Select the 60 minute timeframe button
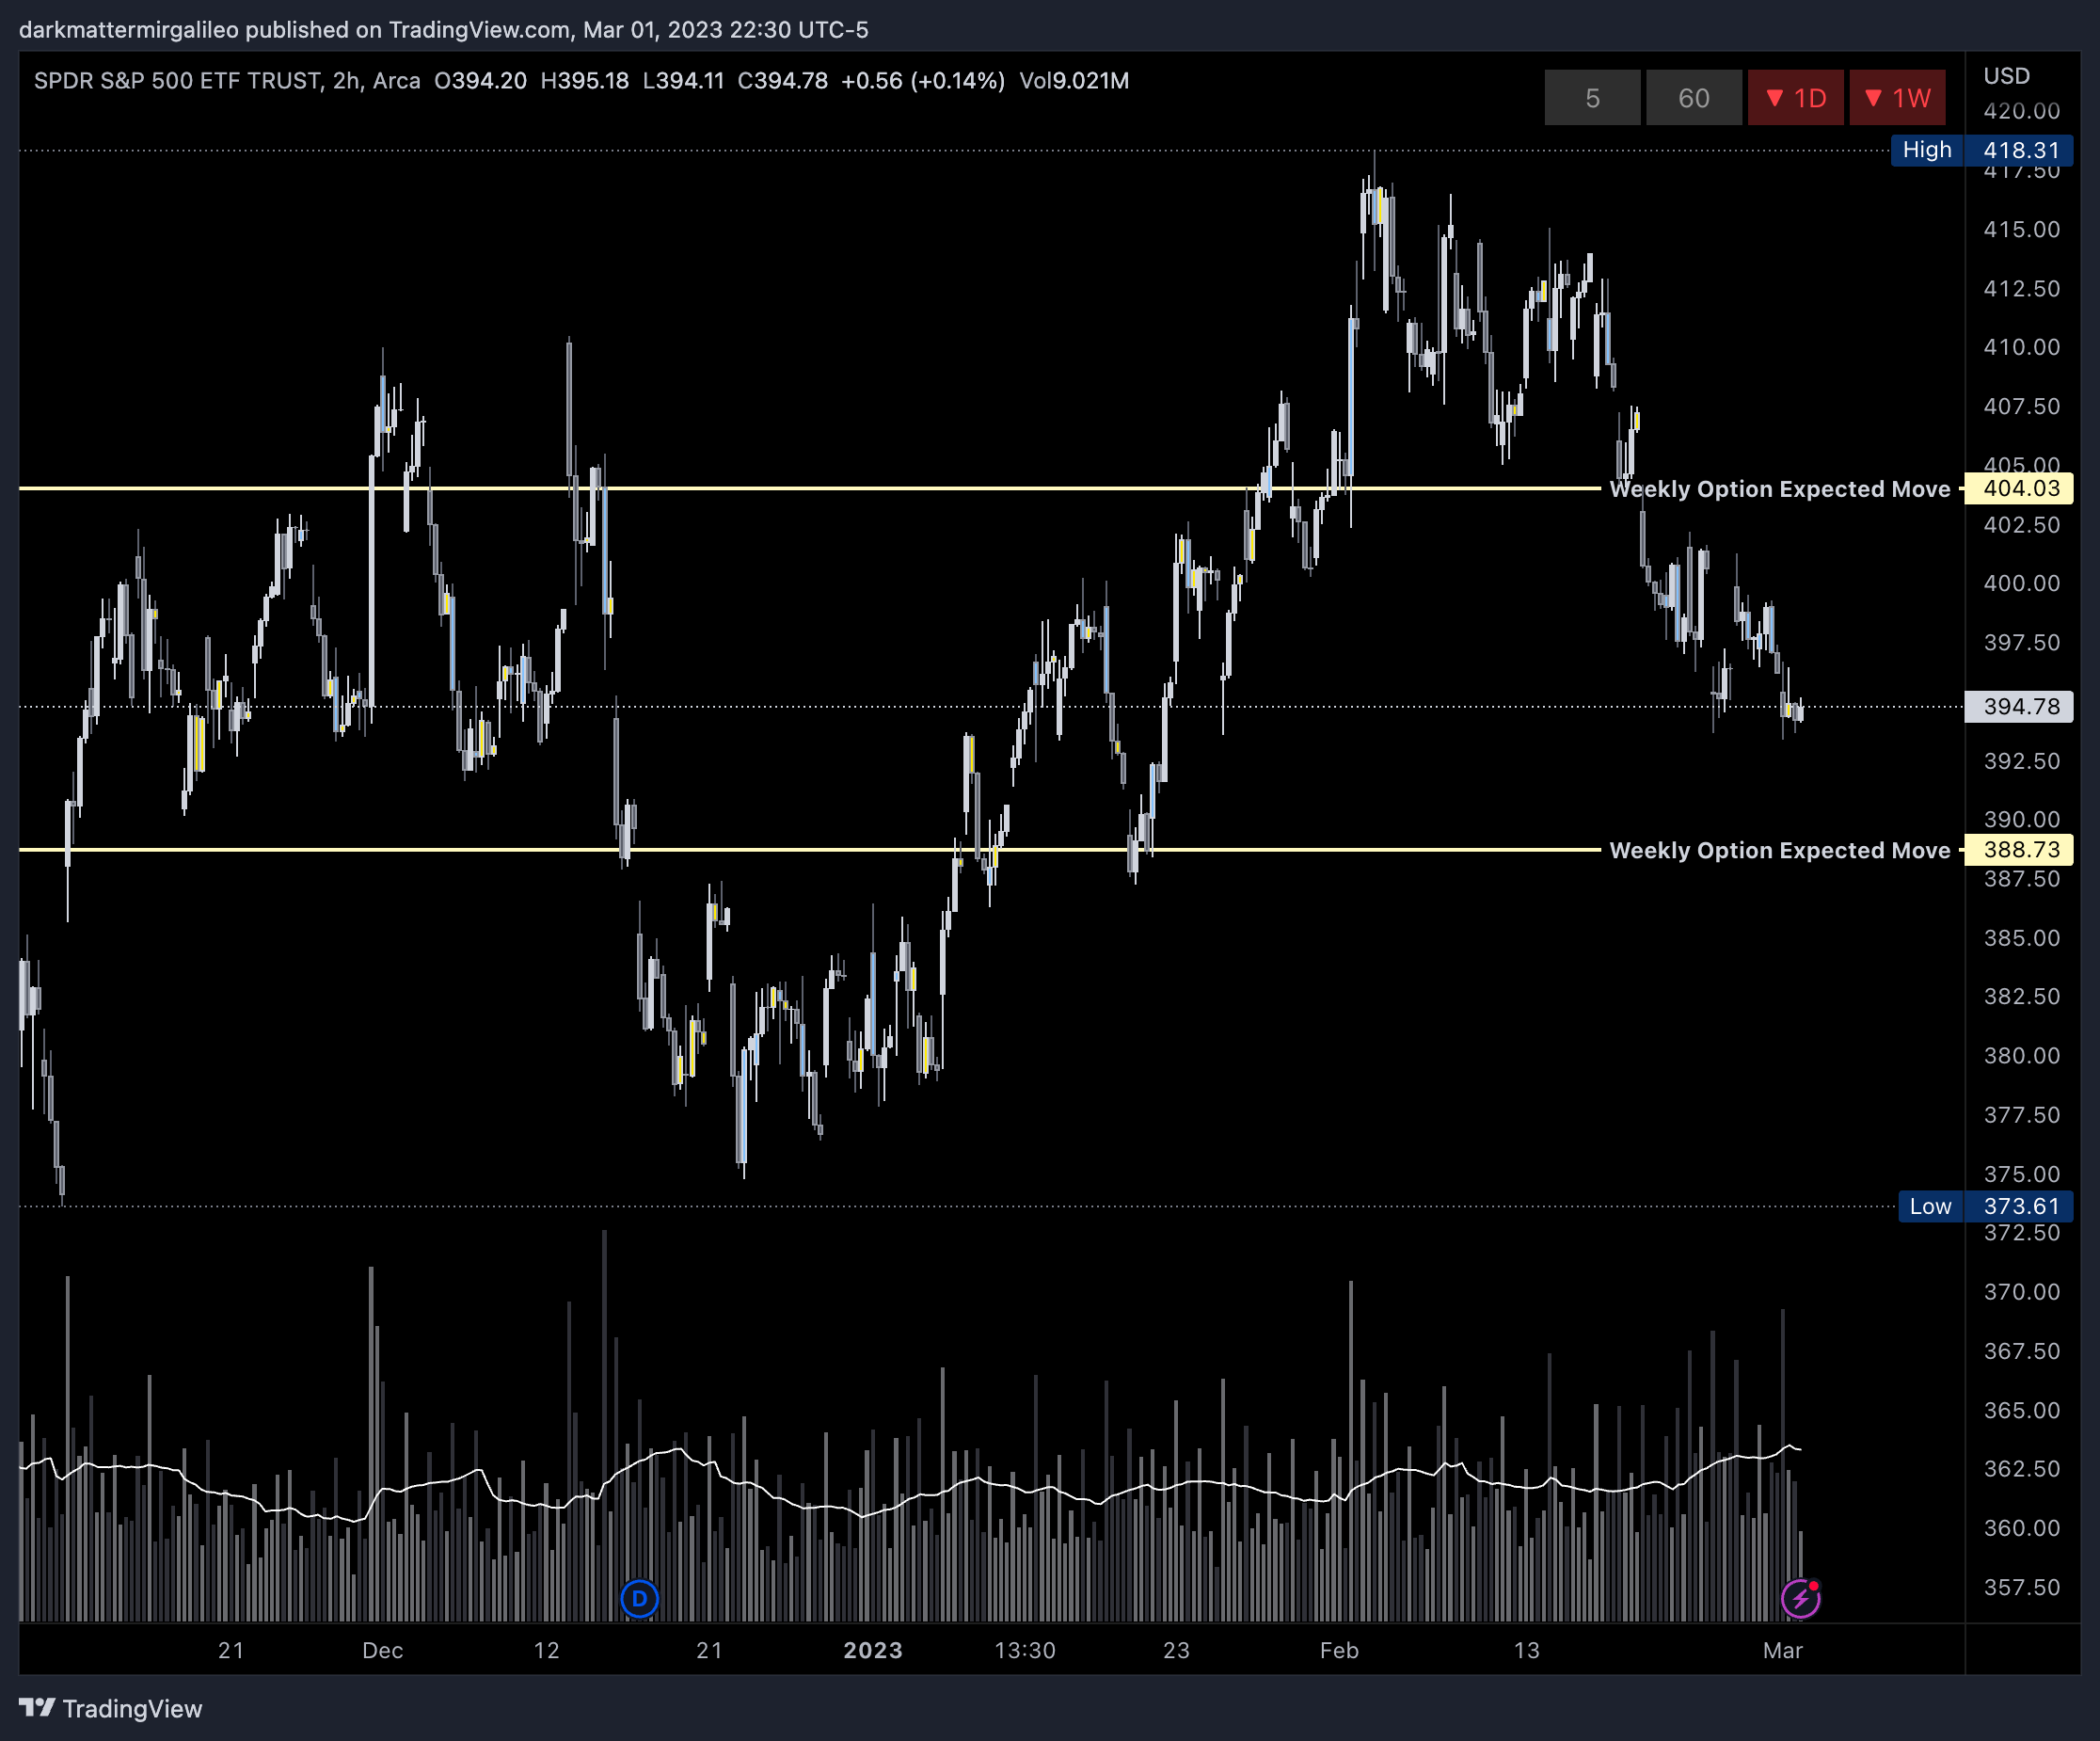Viewport: 2100px width, 1741px height. coord(1693,98)
